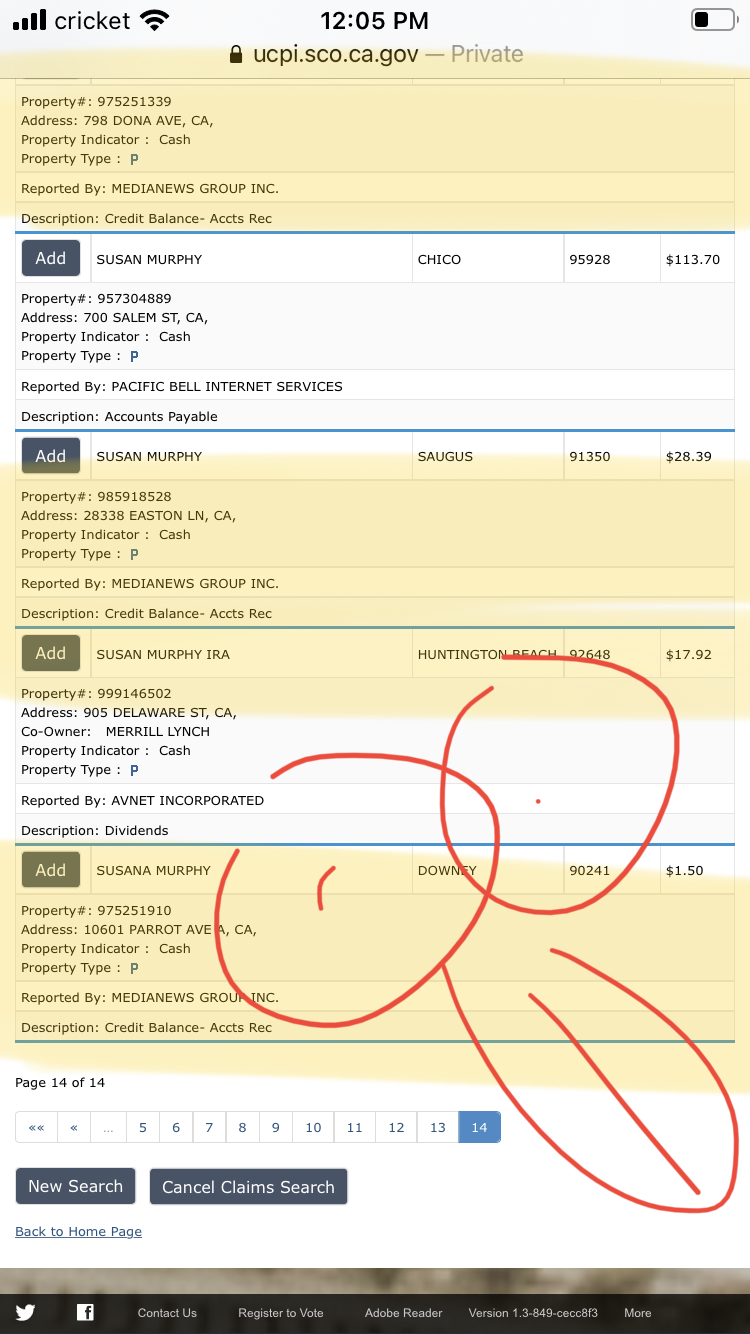Viewport: 750px width, 1334px height.
Task: Select Address 28338 EASTON LN text
Action: [x=129, y=515]
